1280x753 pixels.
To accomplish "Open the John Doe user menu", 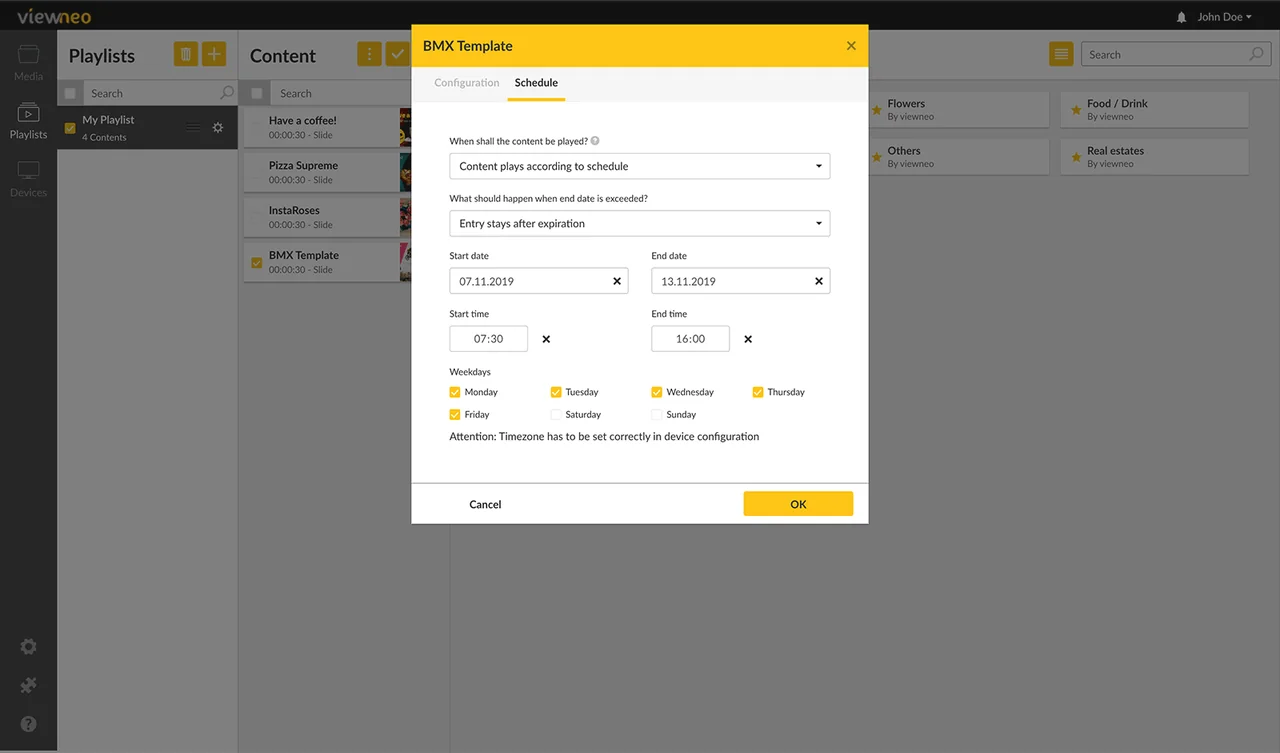I will [x=1225, y=17].
